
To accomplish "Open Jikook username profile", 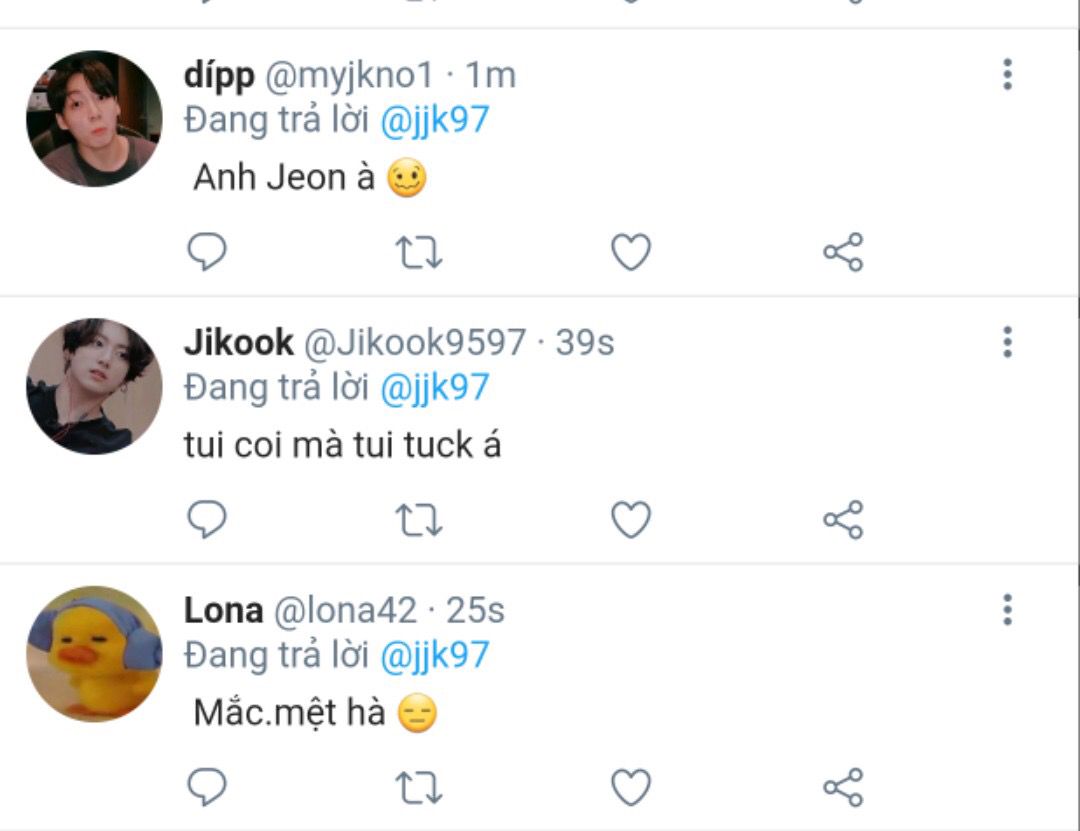I will 238,342.
